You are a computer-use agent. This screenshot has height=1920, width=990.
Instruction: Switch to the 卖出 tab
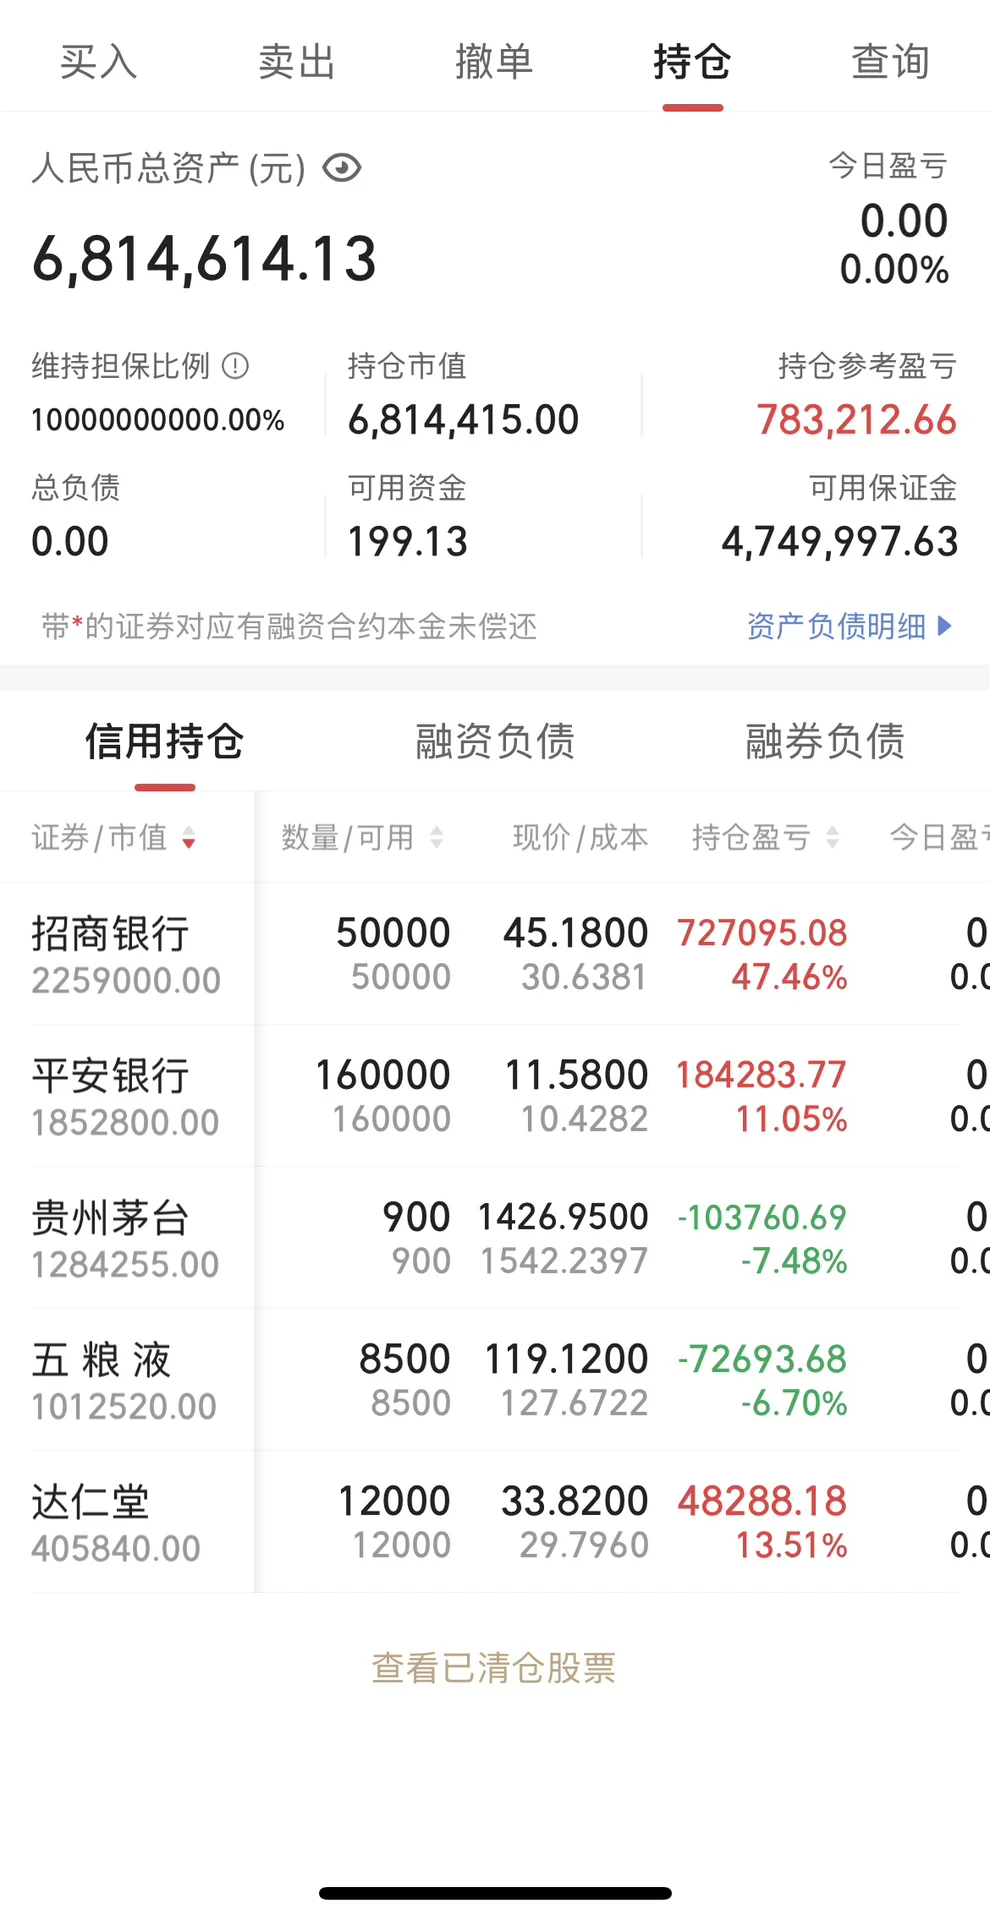click(x=296, y=62)
